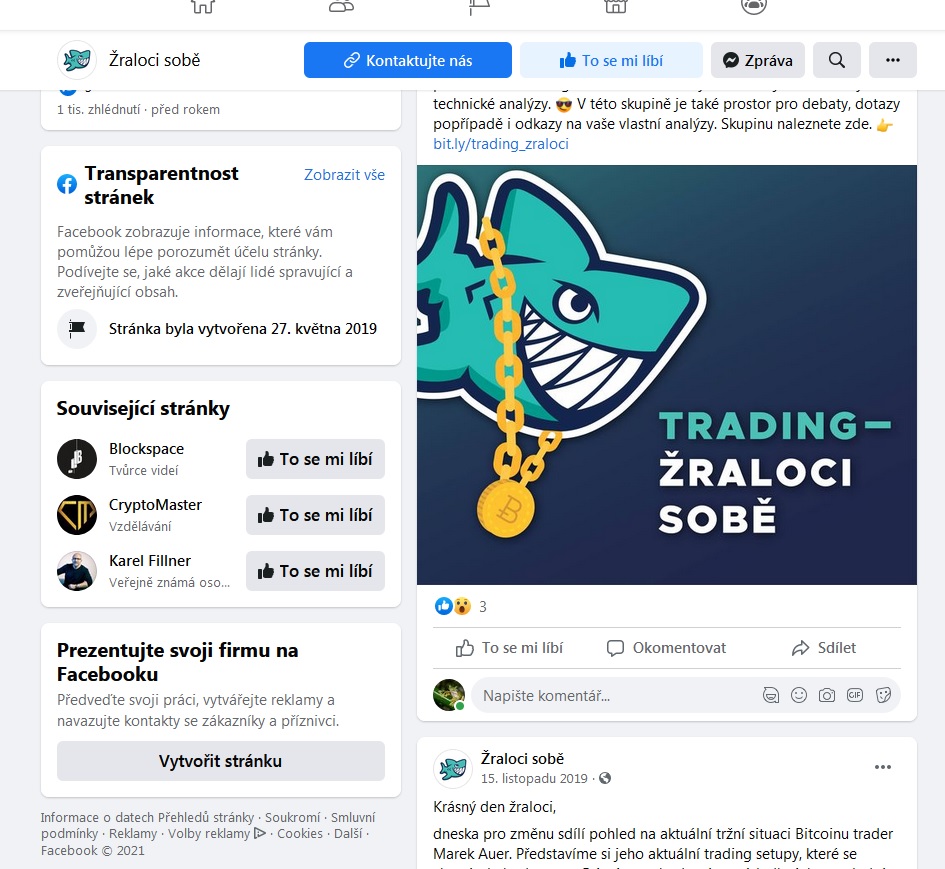
Task: Click the Zpráva messenger button
Action: pos(758,60)
